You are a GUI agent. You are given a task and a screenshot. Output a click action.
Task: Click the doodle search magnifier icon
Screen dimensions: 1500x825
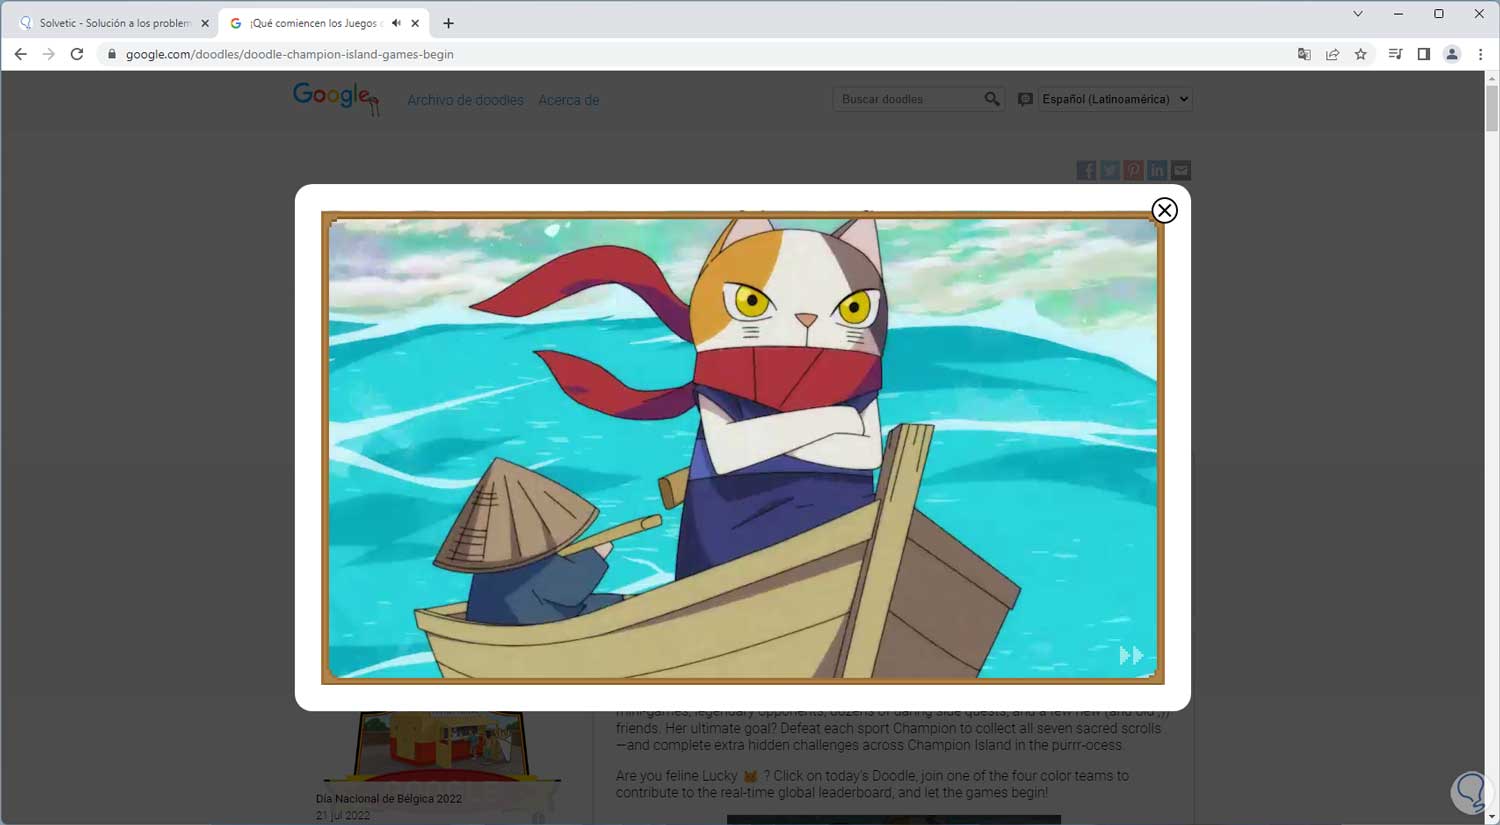(992, 99)
